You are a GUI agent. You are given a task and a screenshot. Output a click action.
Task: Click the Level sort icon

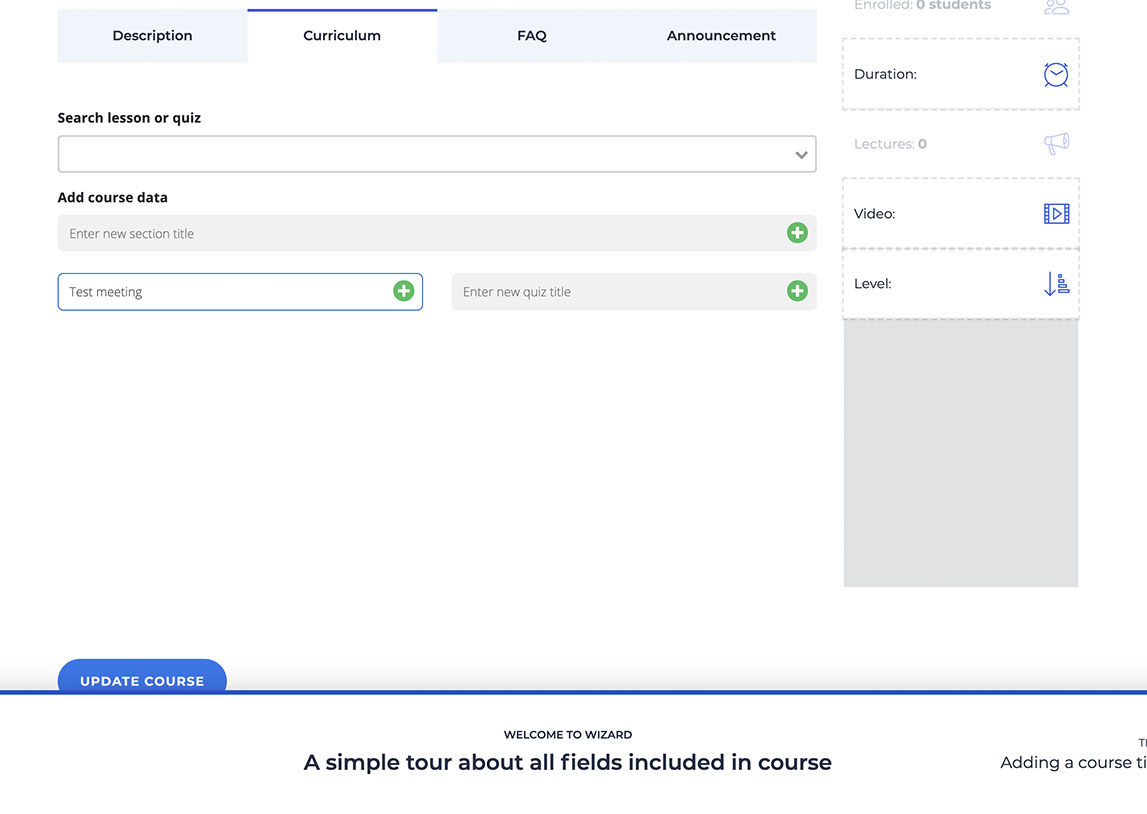1056,284
